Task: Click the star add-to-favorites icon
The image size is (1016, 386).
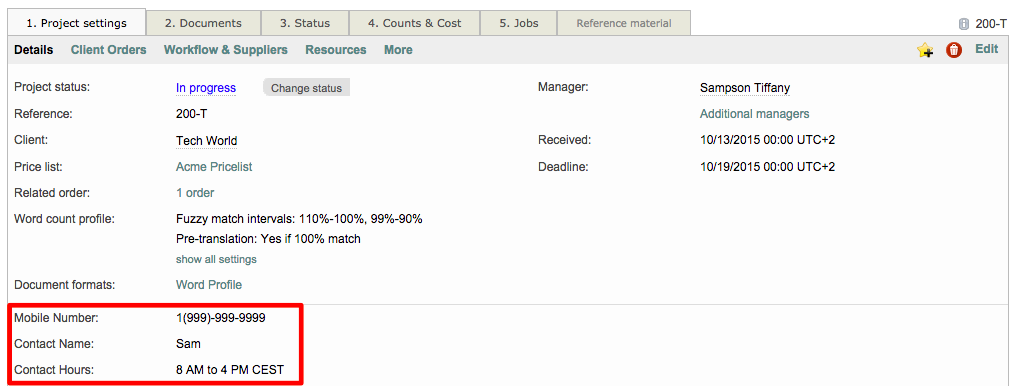Action: click(925, 51)
